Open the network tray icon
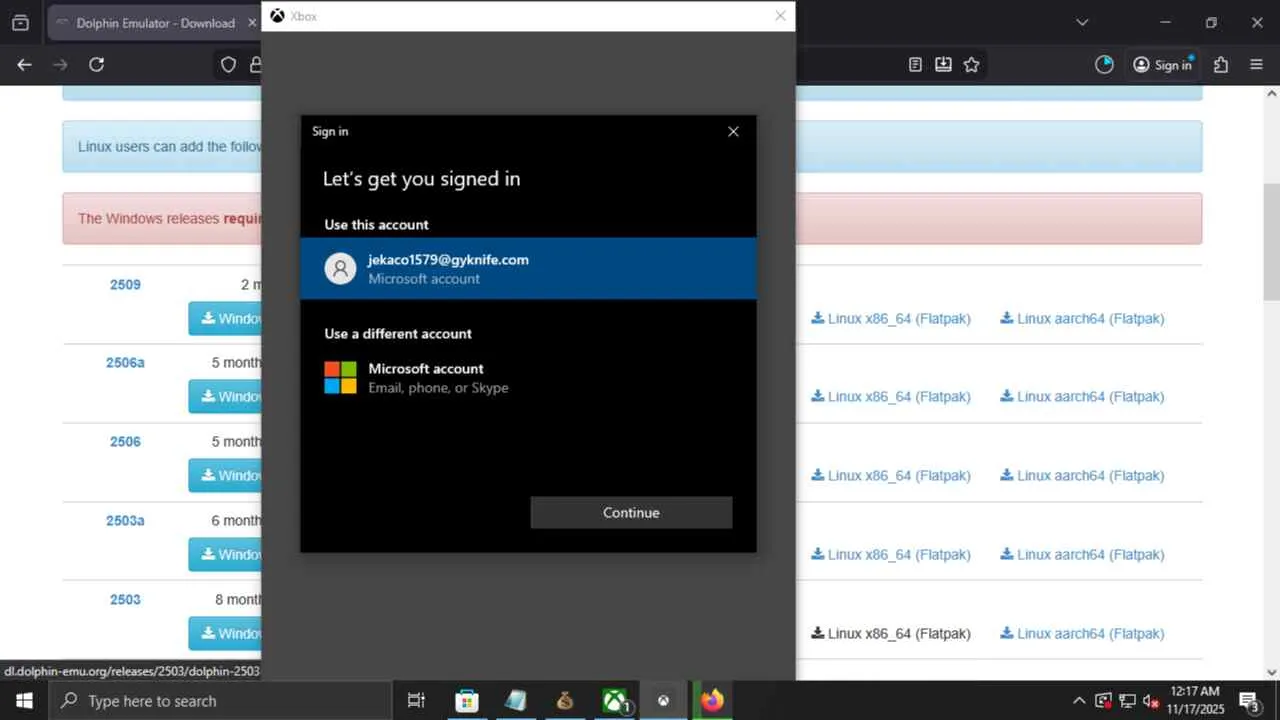 pos(1127,700)
